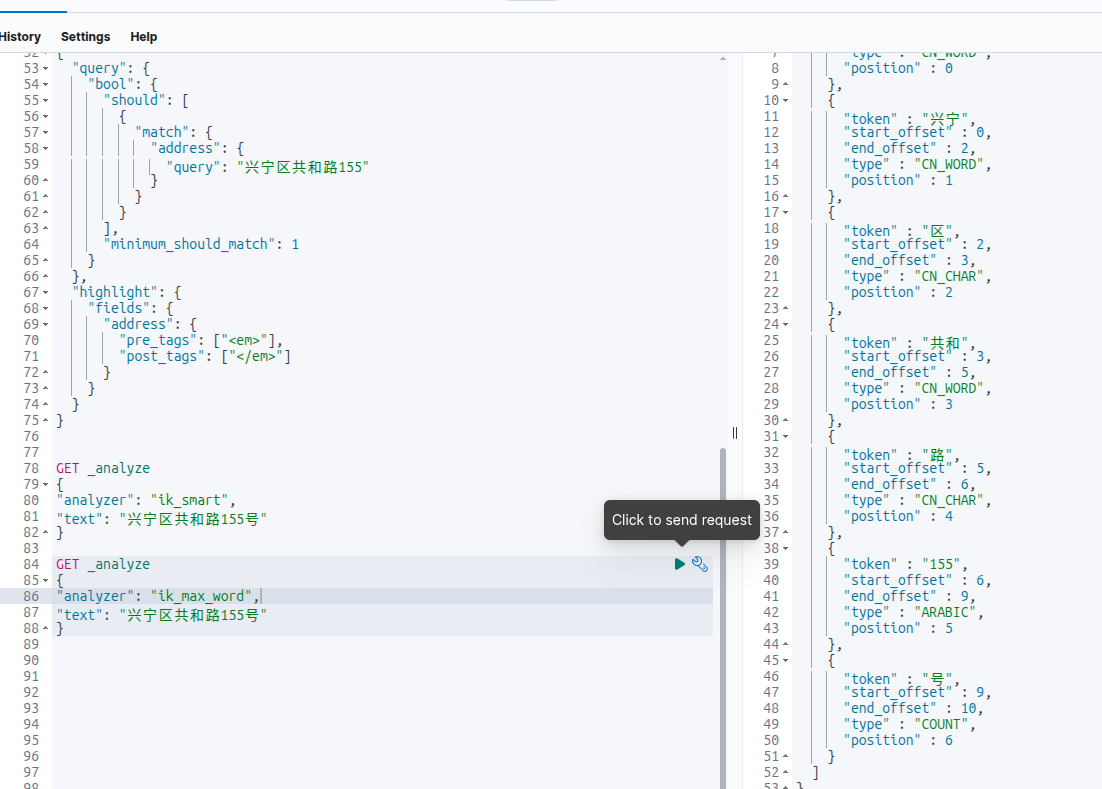Collapse the request body at line 85
The width and height of the screenshot is (1102, 789).
46,581
